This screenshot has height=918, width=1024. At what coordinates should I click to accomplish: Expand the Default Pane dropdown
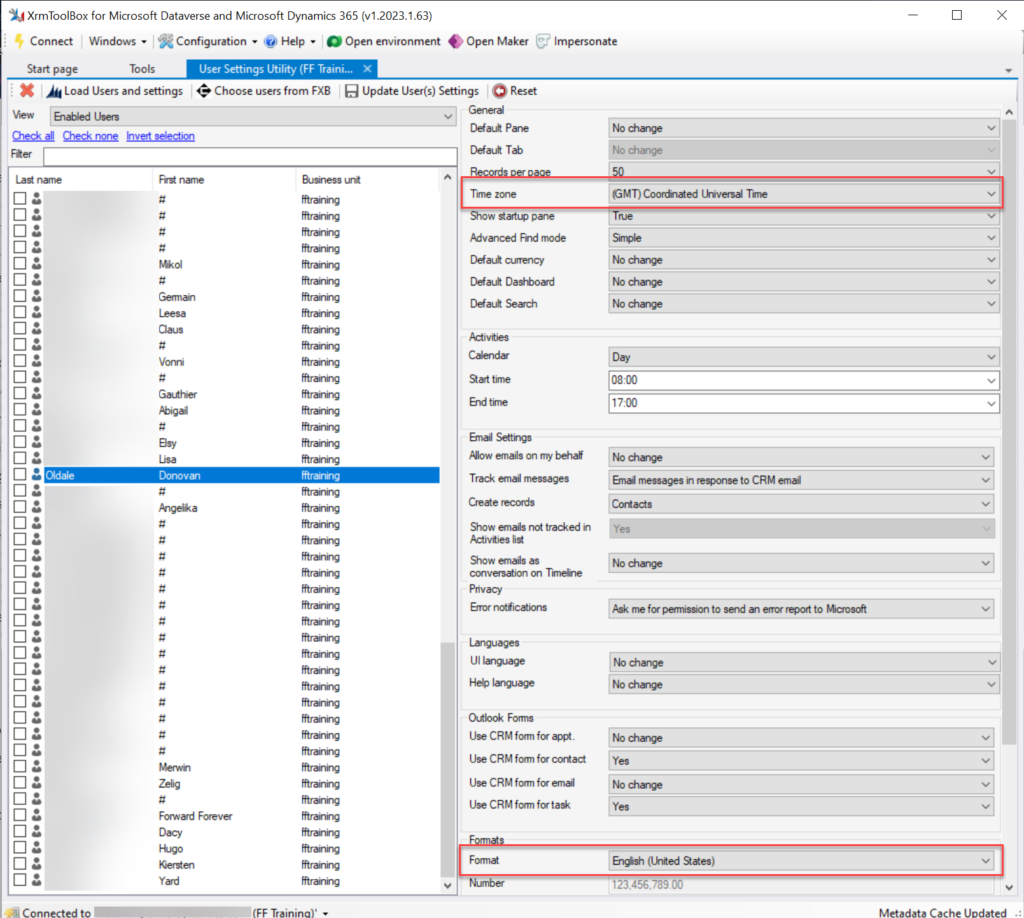(803, 128)
